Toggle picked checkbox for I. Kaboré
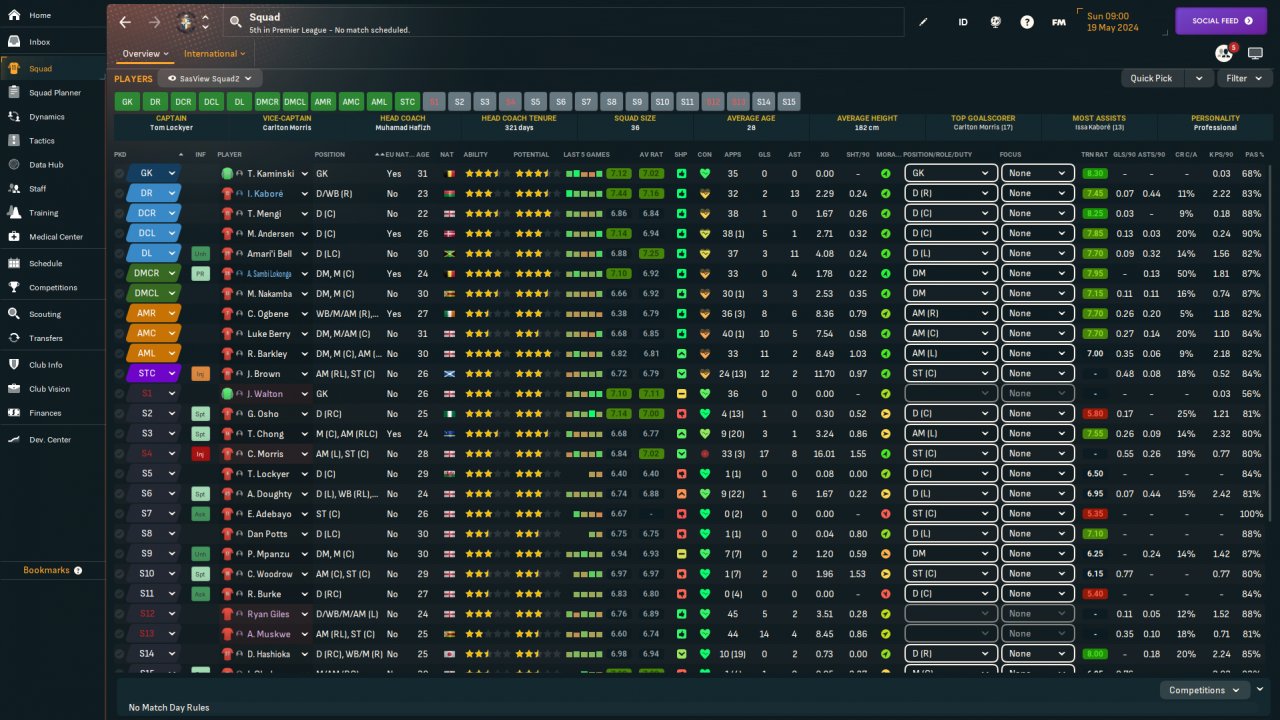This screenshot has width=1280, height=720. (120, 193)
